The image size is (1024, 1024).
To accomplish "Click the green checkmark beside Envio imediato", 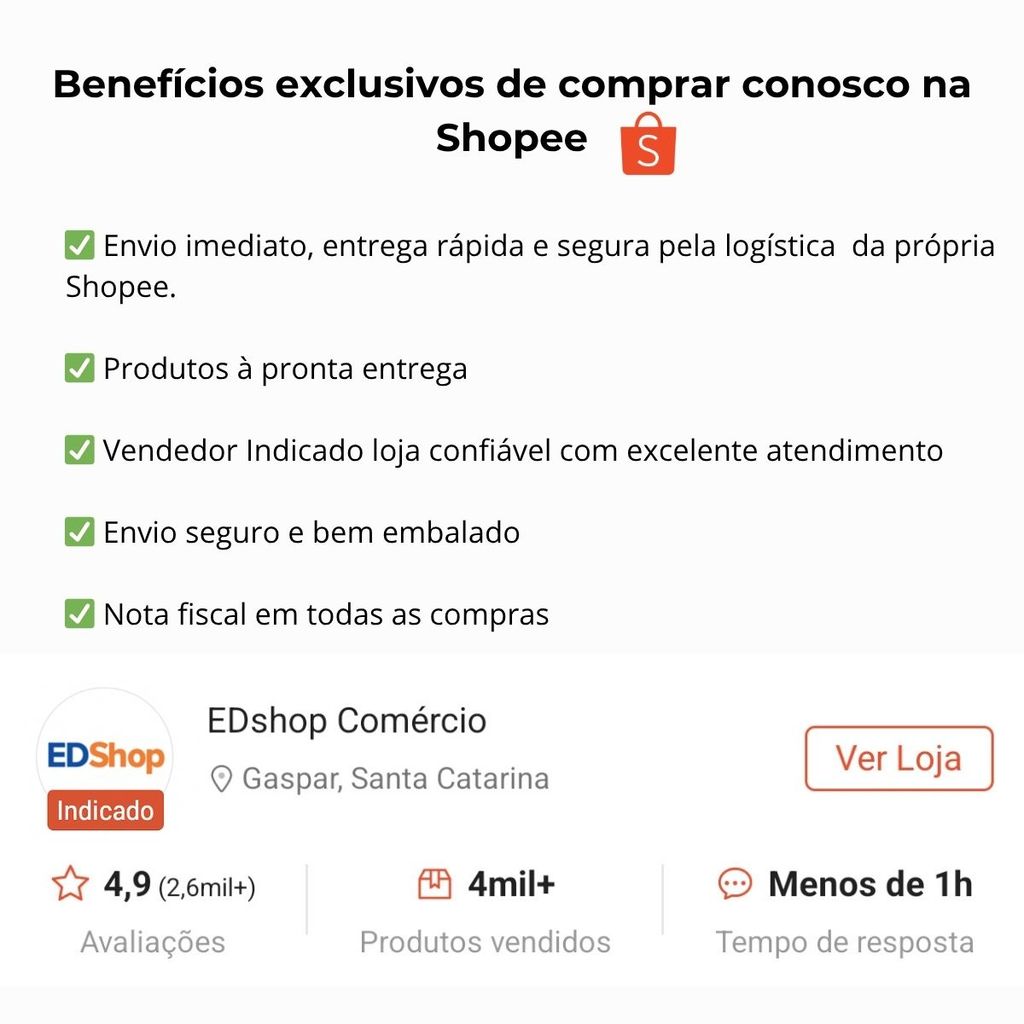I will [x=79, y=246].
